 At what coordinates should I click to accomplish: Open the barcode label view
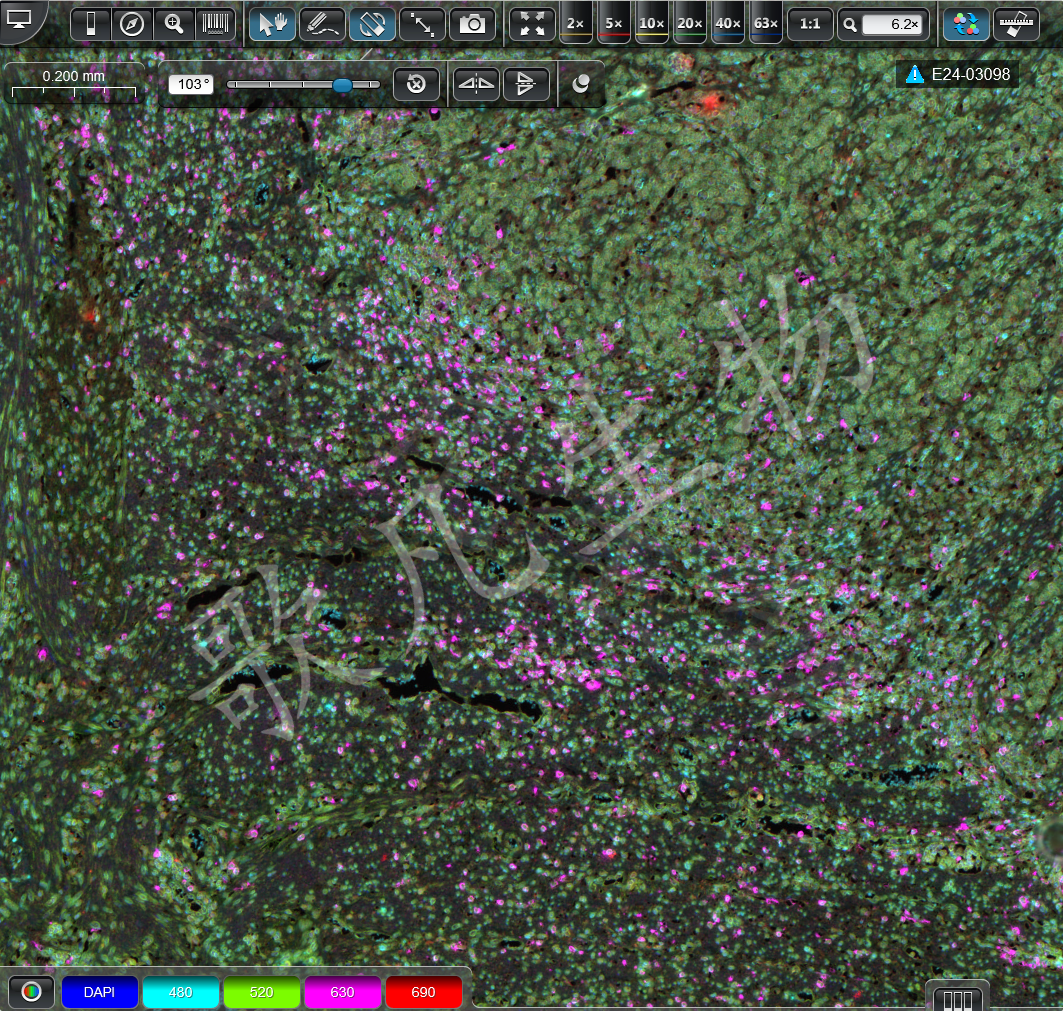point(215,24)
